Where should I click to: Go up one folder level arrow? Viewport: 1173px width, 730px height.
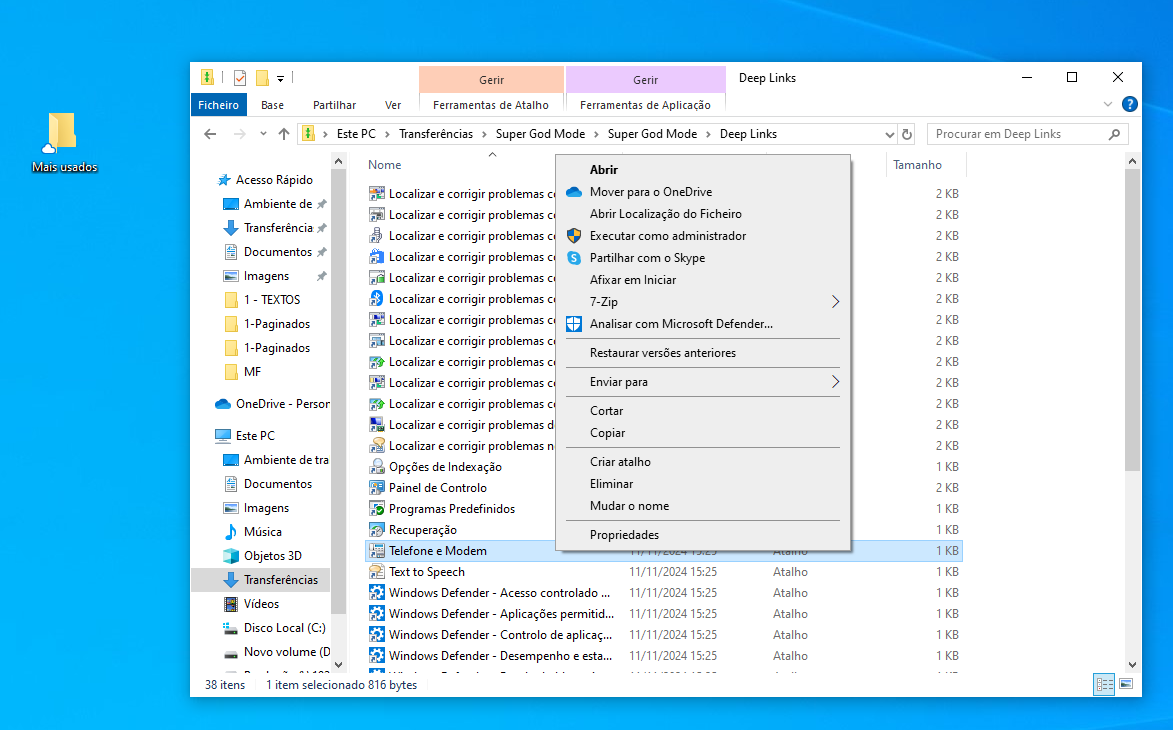click(284, 135)
